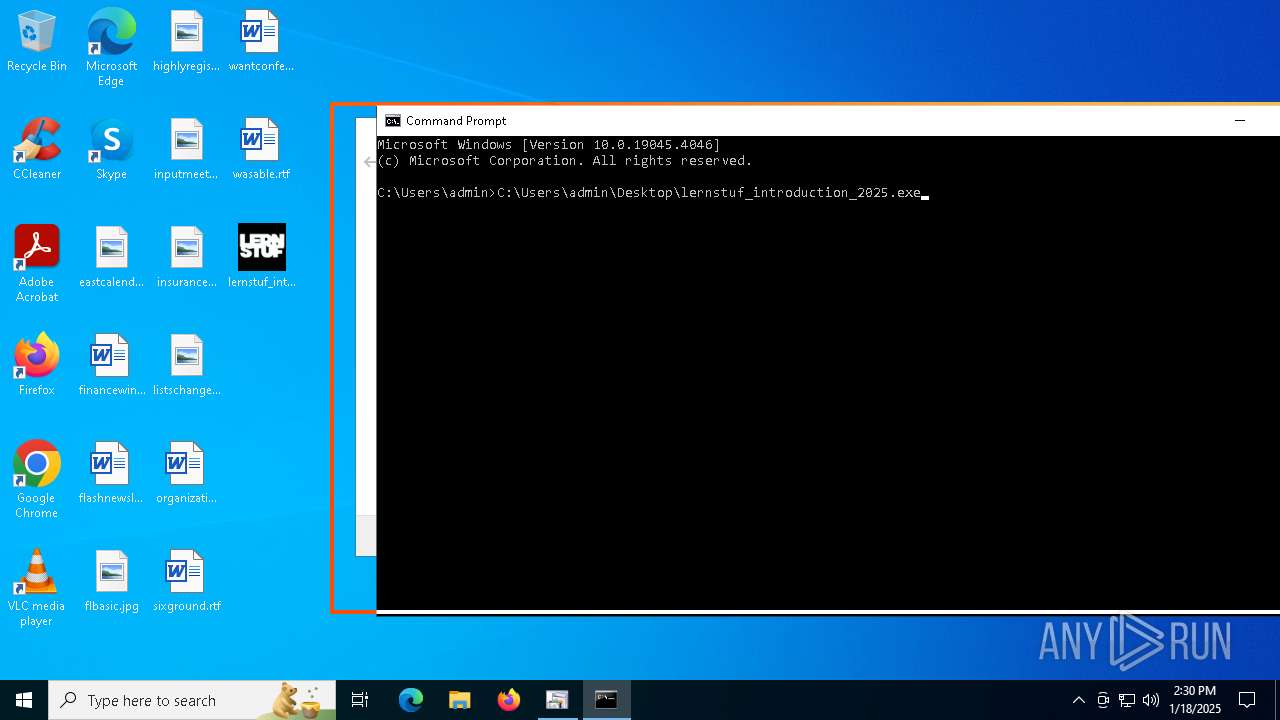Open Skype desktop shortcut

[111, 149]
